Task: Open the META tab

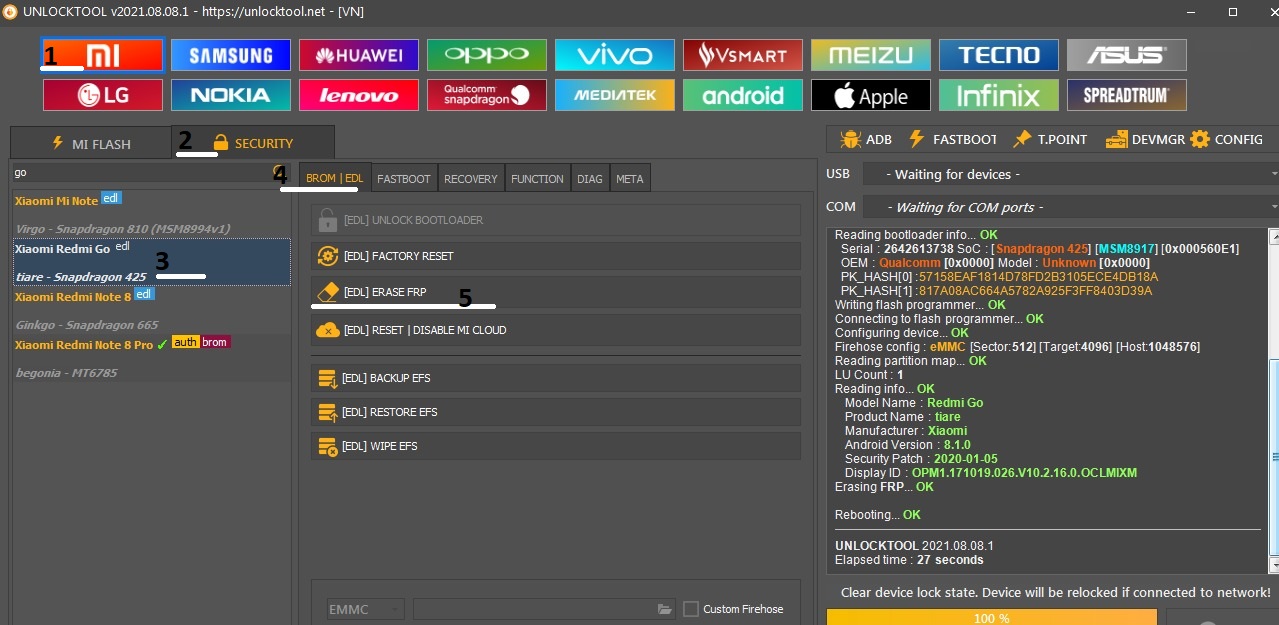Action: [x=630, y=179]
